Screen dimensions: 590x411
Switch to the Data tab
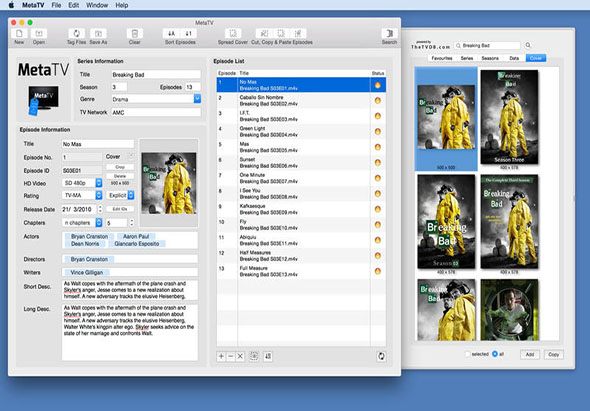point(514,58)
